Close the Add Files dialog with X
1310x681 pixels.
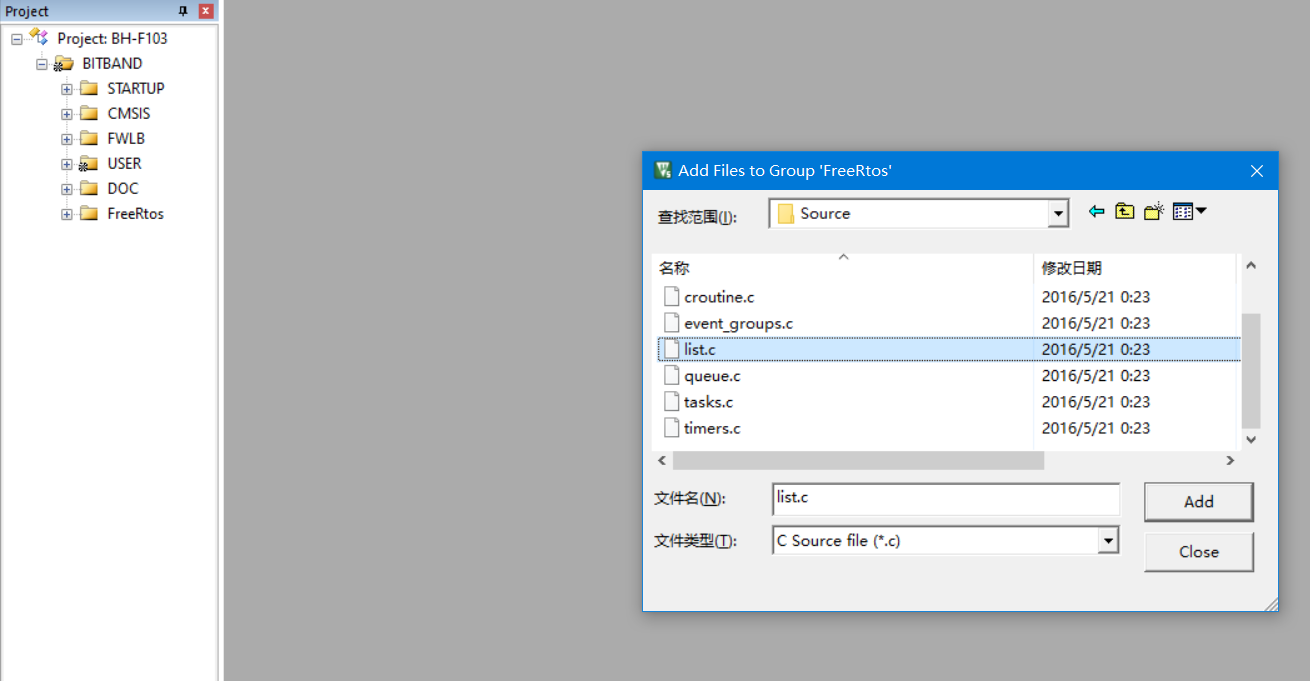[x=1257, y=171]
